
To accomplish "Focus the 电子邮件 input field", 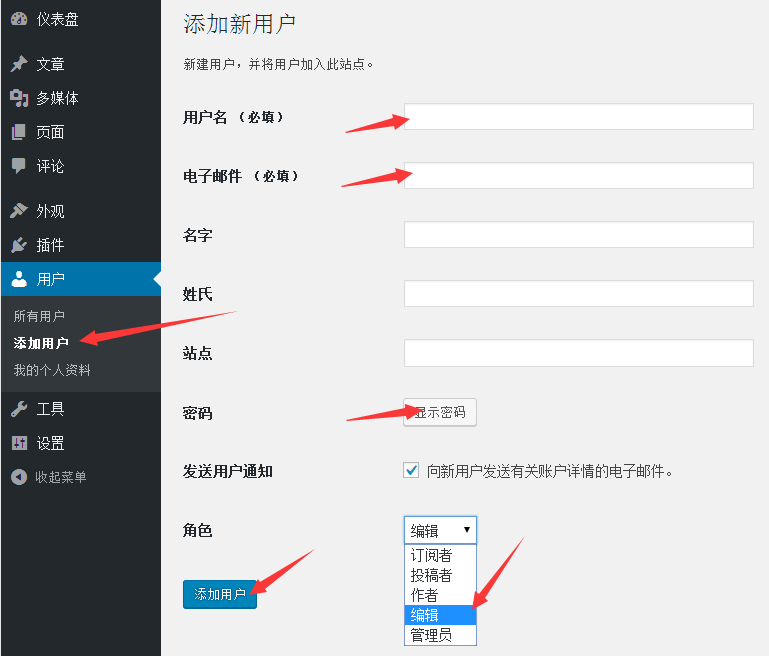I will coord(579,176).
